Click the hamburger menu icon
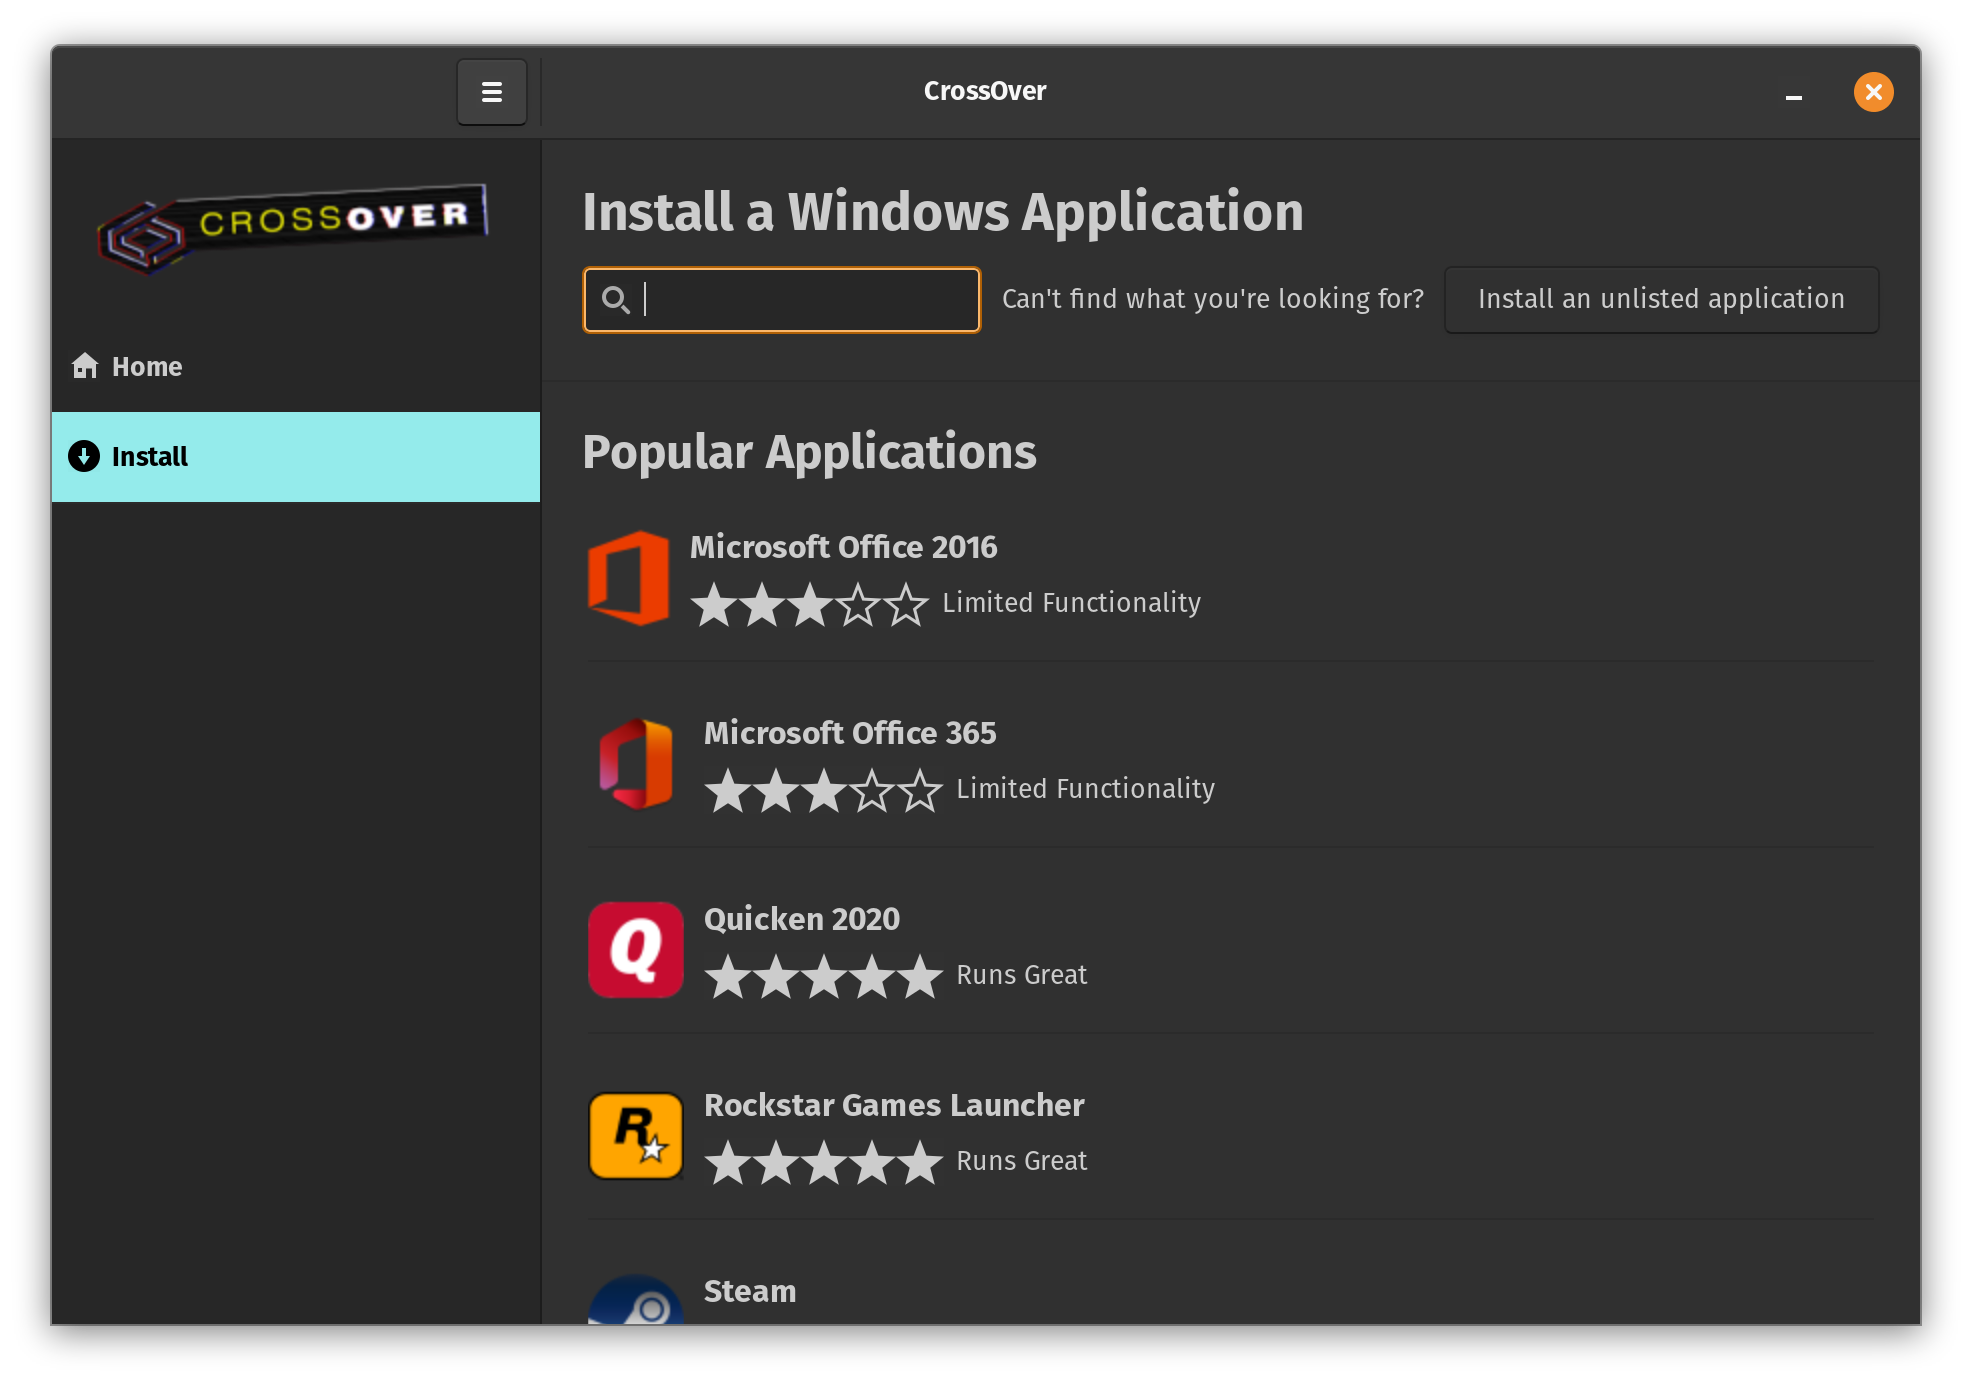 coord(492,91)
